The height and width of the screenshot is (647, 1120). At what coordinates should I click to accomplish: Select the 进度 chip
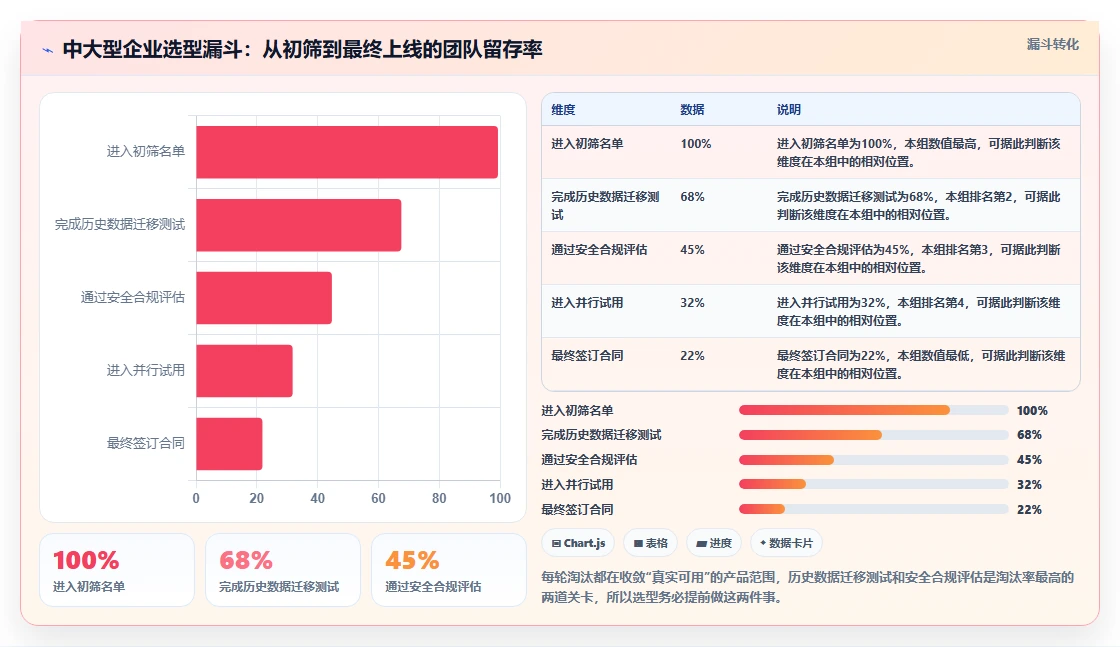coord(714,543)
